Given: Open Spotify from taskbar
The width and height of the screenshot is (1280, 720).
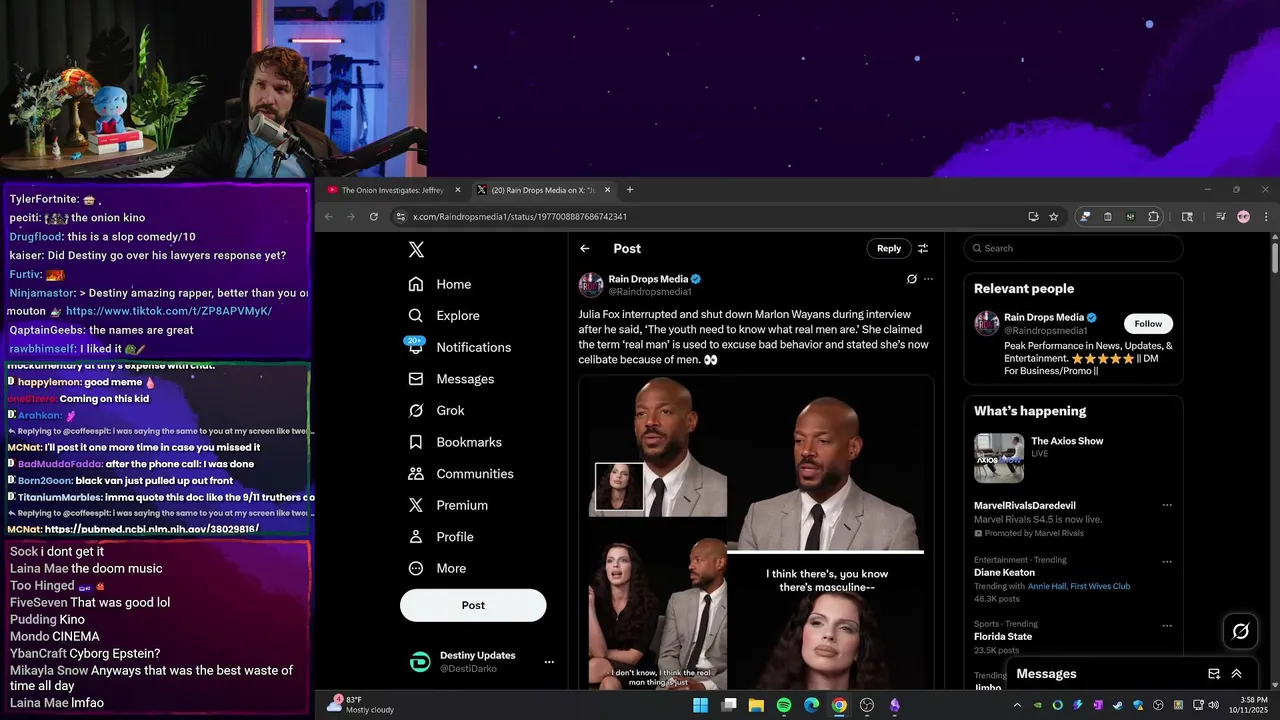Looking at the screenshot, I should click(x=784, y=705).
